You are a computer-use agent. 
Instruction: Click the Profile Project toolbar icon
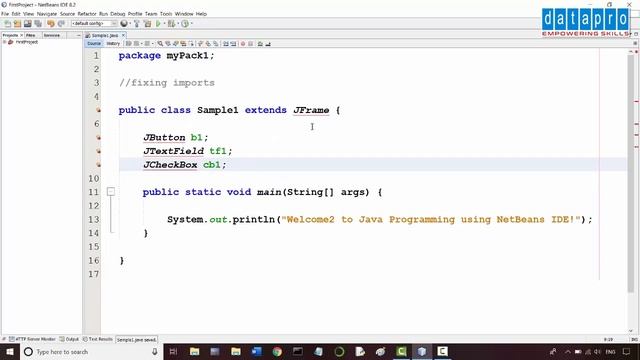[185, 24]
